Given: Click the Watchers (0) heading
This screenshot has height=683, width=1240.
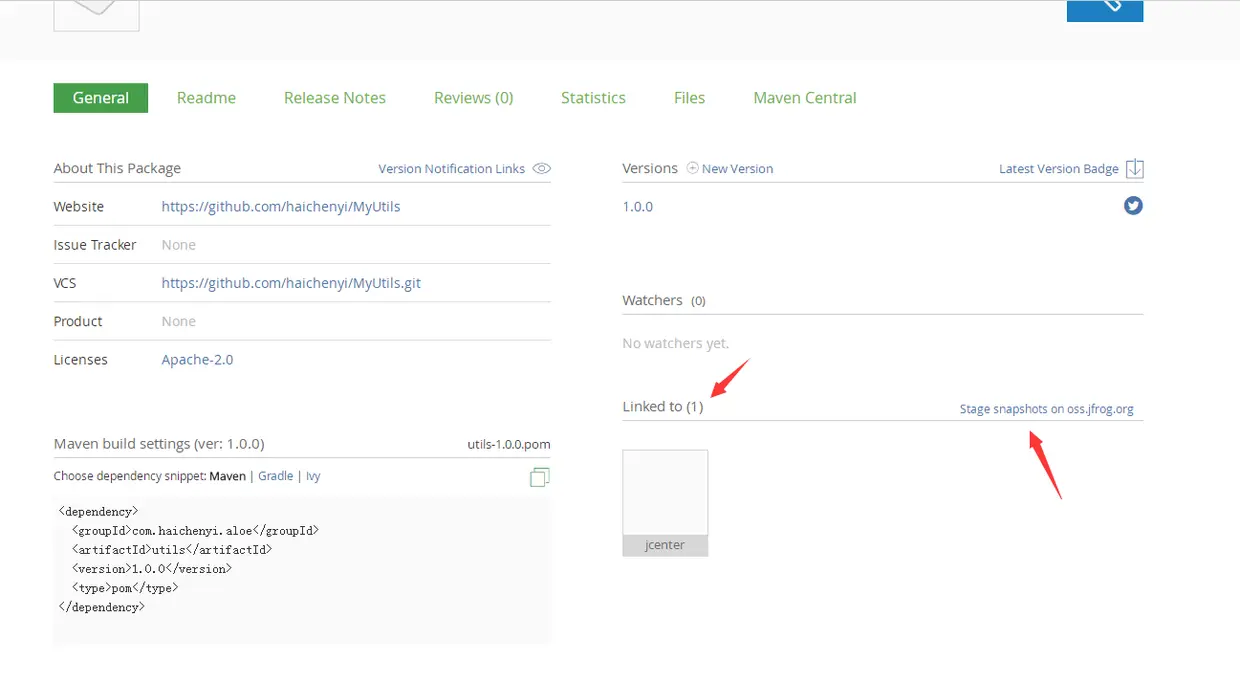Looking at the screenshot, I should pos(664,301).
